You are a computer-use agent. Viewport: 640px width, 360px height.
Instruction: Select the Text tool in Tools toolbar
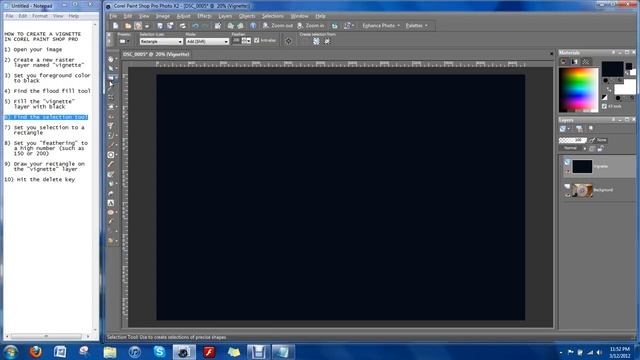111,203
